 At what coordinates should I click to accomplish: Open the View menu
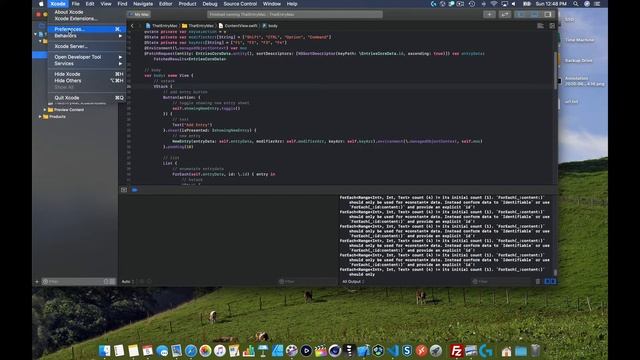click(106, 4)
